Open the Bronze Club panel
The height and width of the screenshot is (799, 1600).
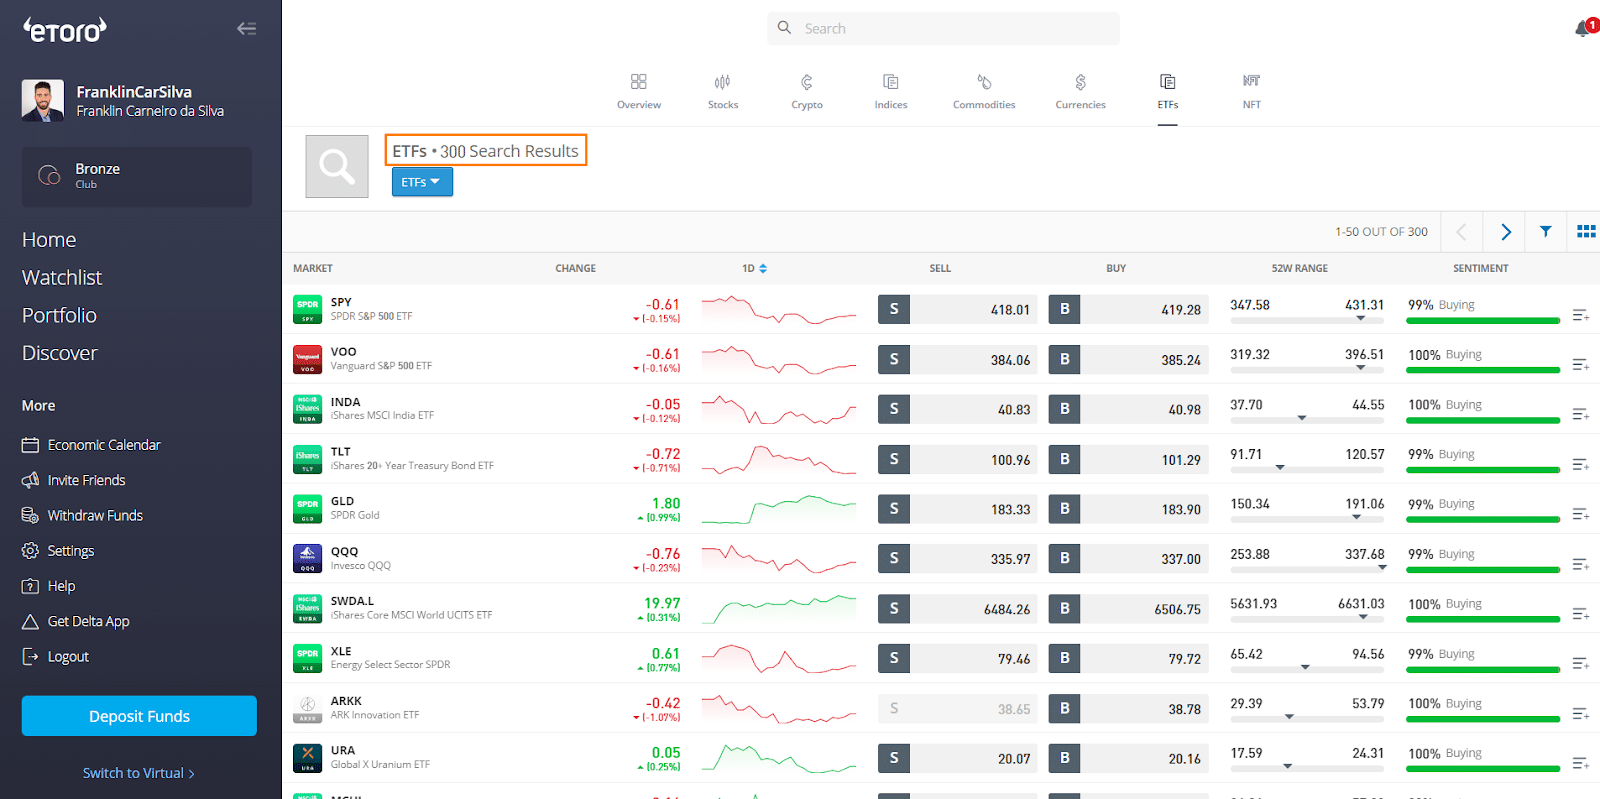(x=137, y=177)
